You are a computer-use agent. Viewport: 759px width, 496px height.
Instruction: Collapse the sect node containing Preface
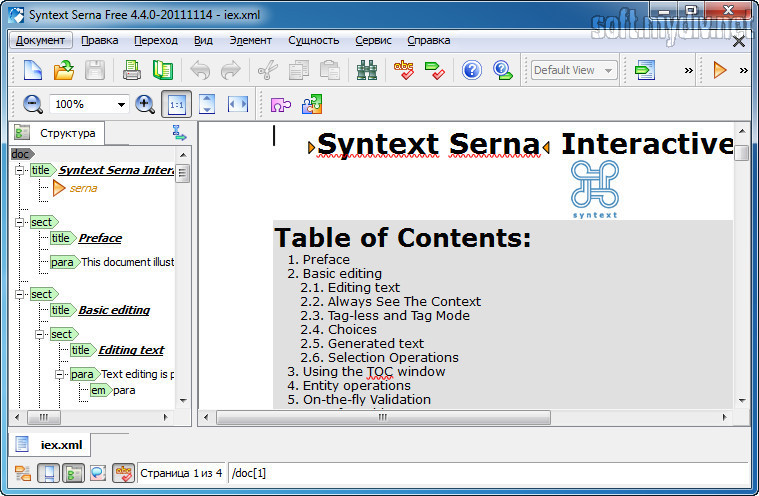[x=19, y=222]
